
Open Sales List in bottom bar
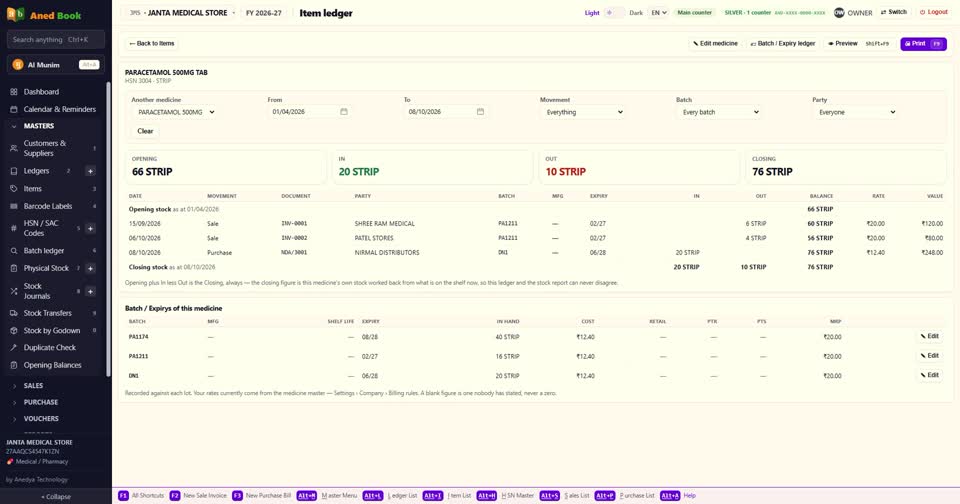click(x=564, y=495)
